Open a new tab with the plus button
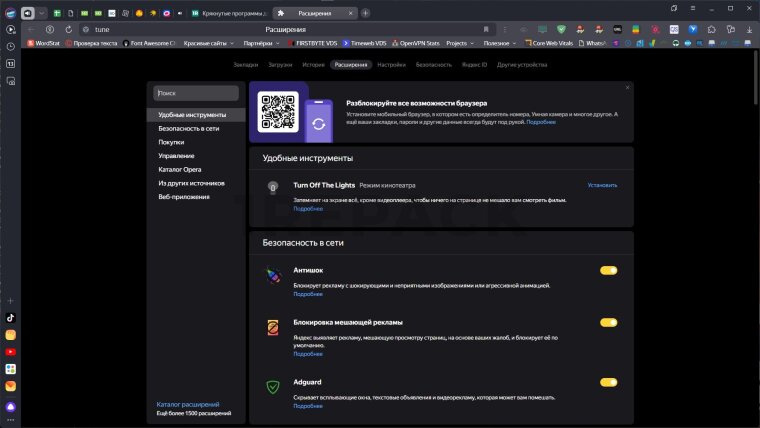The image size is (760, 428). [x=365, y=13]
